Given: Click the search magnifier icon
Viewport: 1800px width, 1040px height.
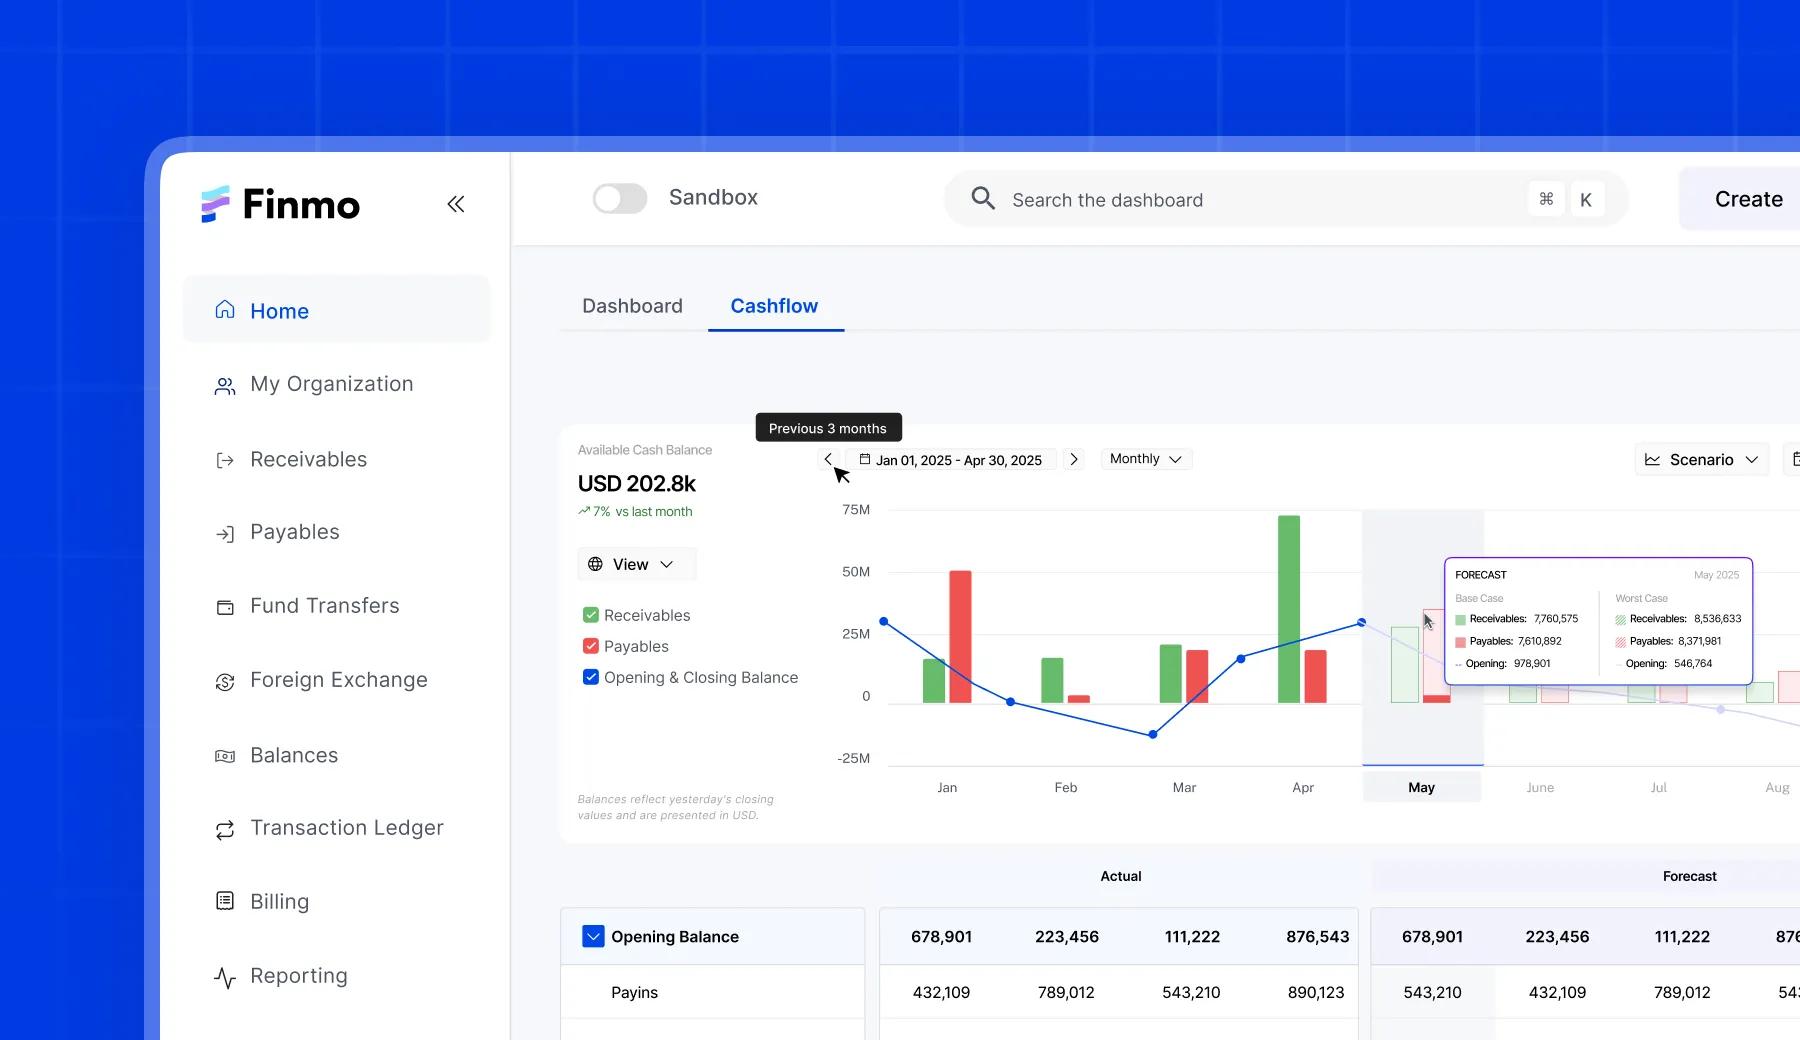Looking at the screenshot, I should 982,198.
